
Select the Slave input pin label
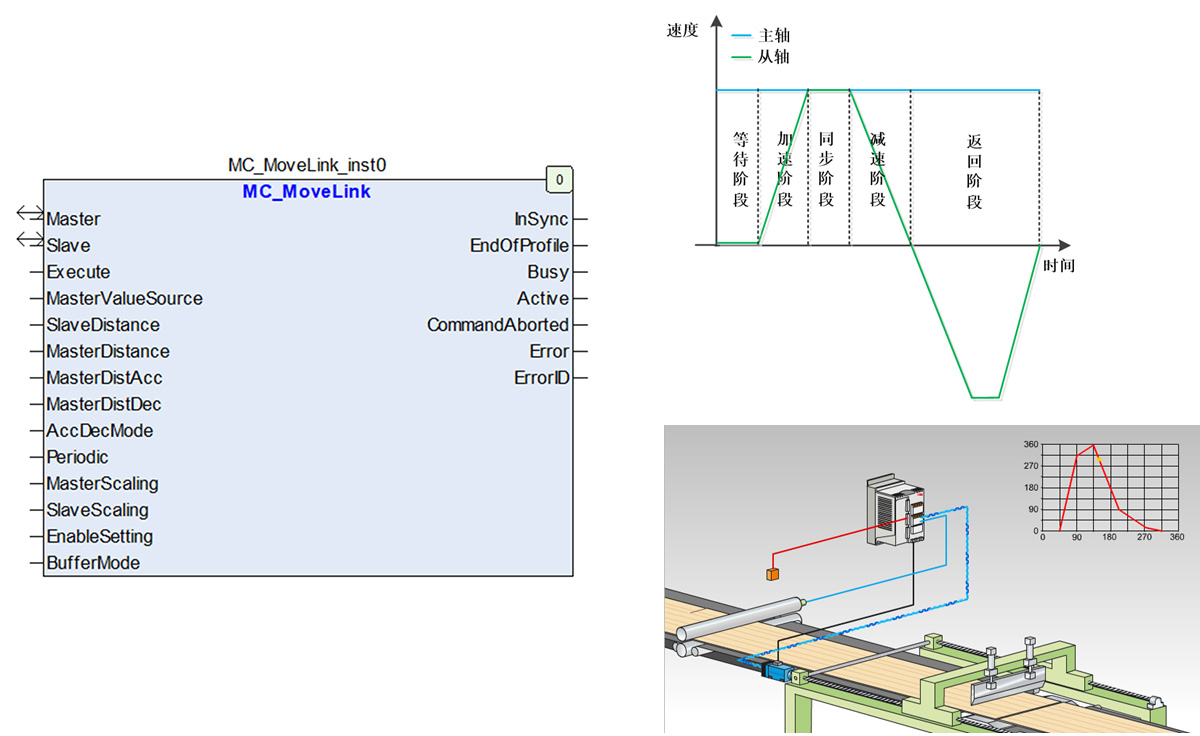(x=68, y=245)
